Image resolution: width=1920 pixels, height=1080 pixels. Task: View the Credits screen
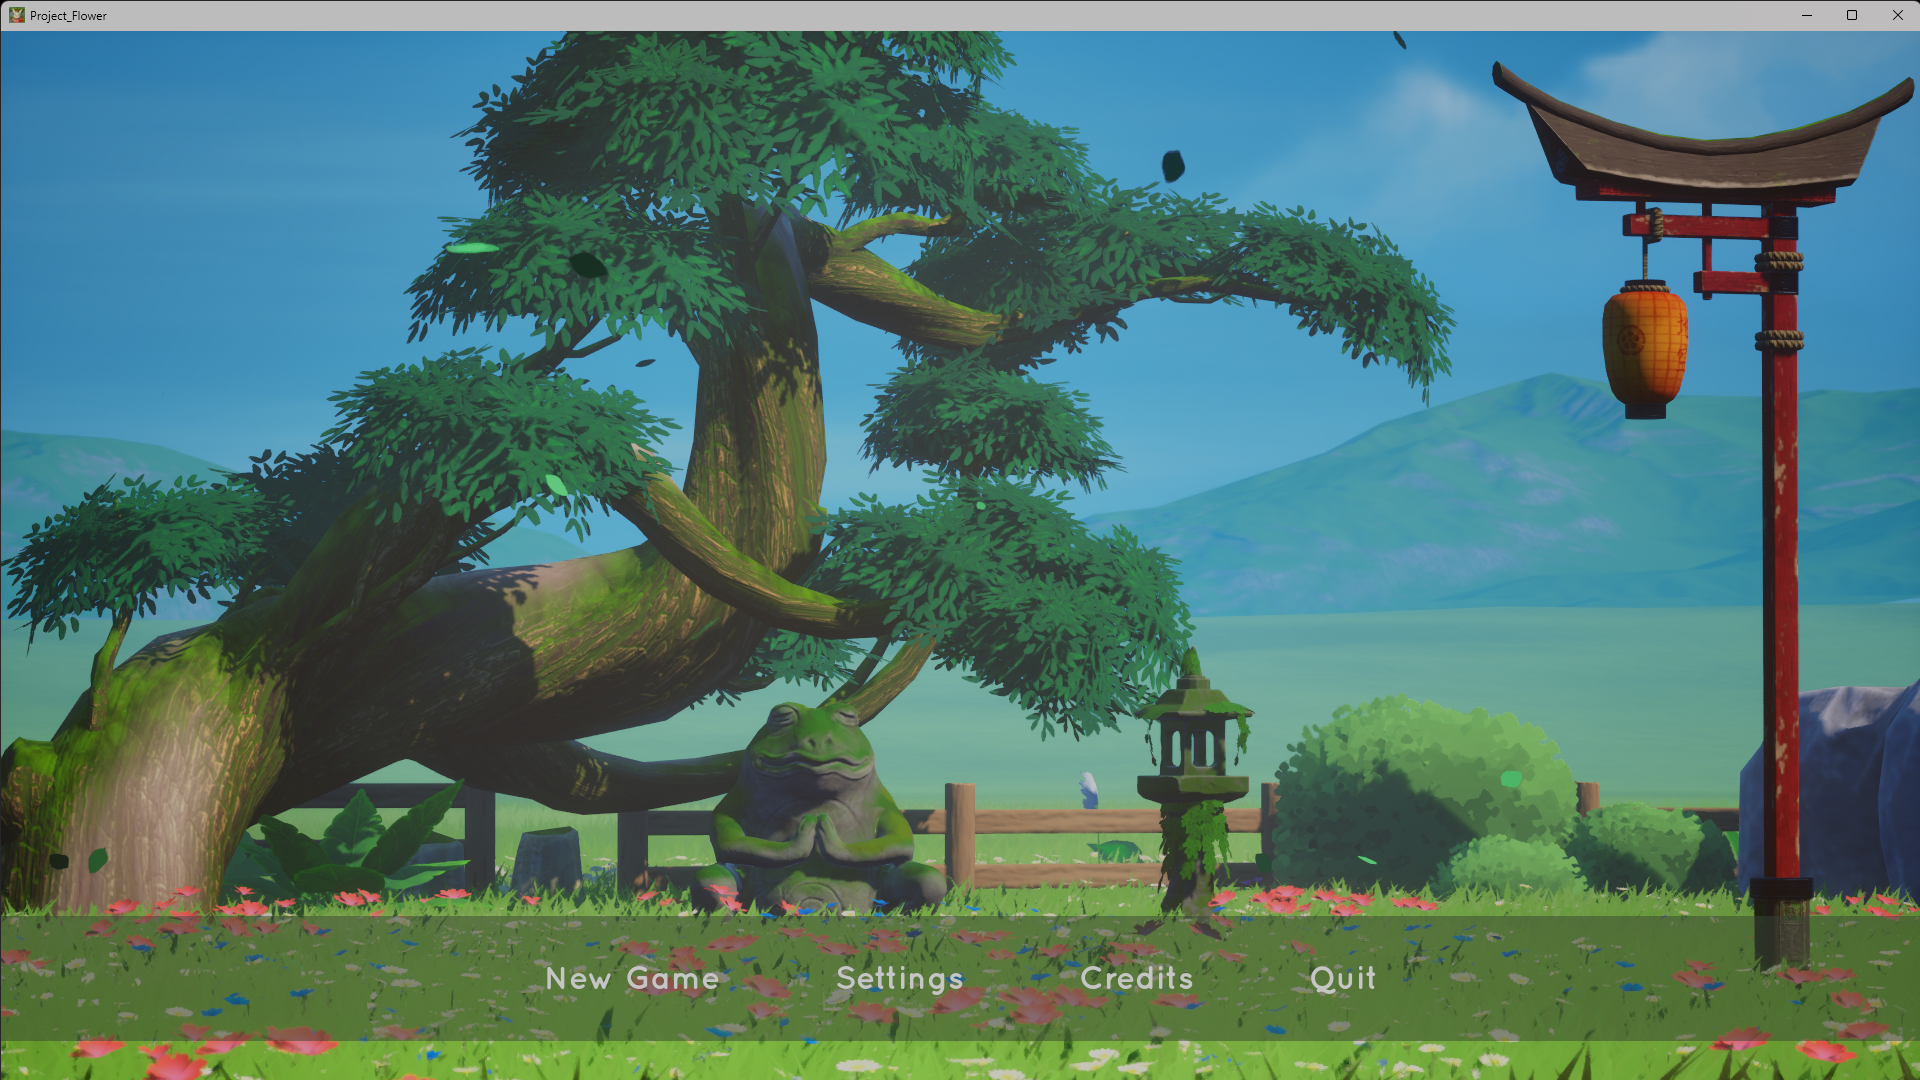pyautogui.click(x=1137, y=978)
